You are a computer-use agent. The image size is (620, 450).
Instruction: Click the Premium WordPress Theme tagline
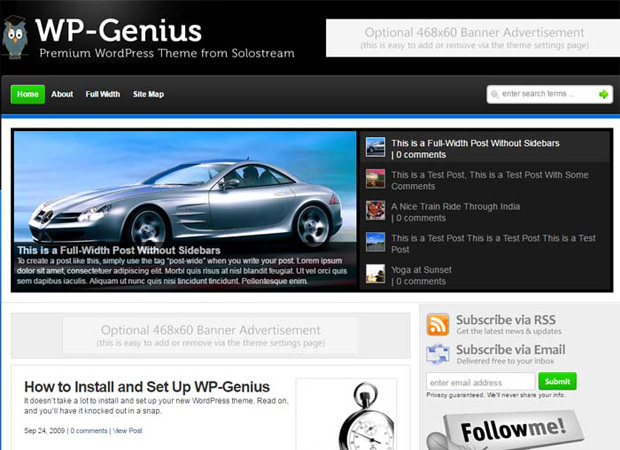pyautogui.click(x=167, y=53)
